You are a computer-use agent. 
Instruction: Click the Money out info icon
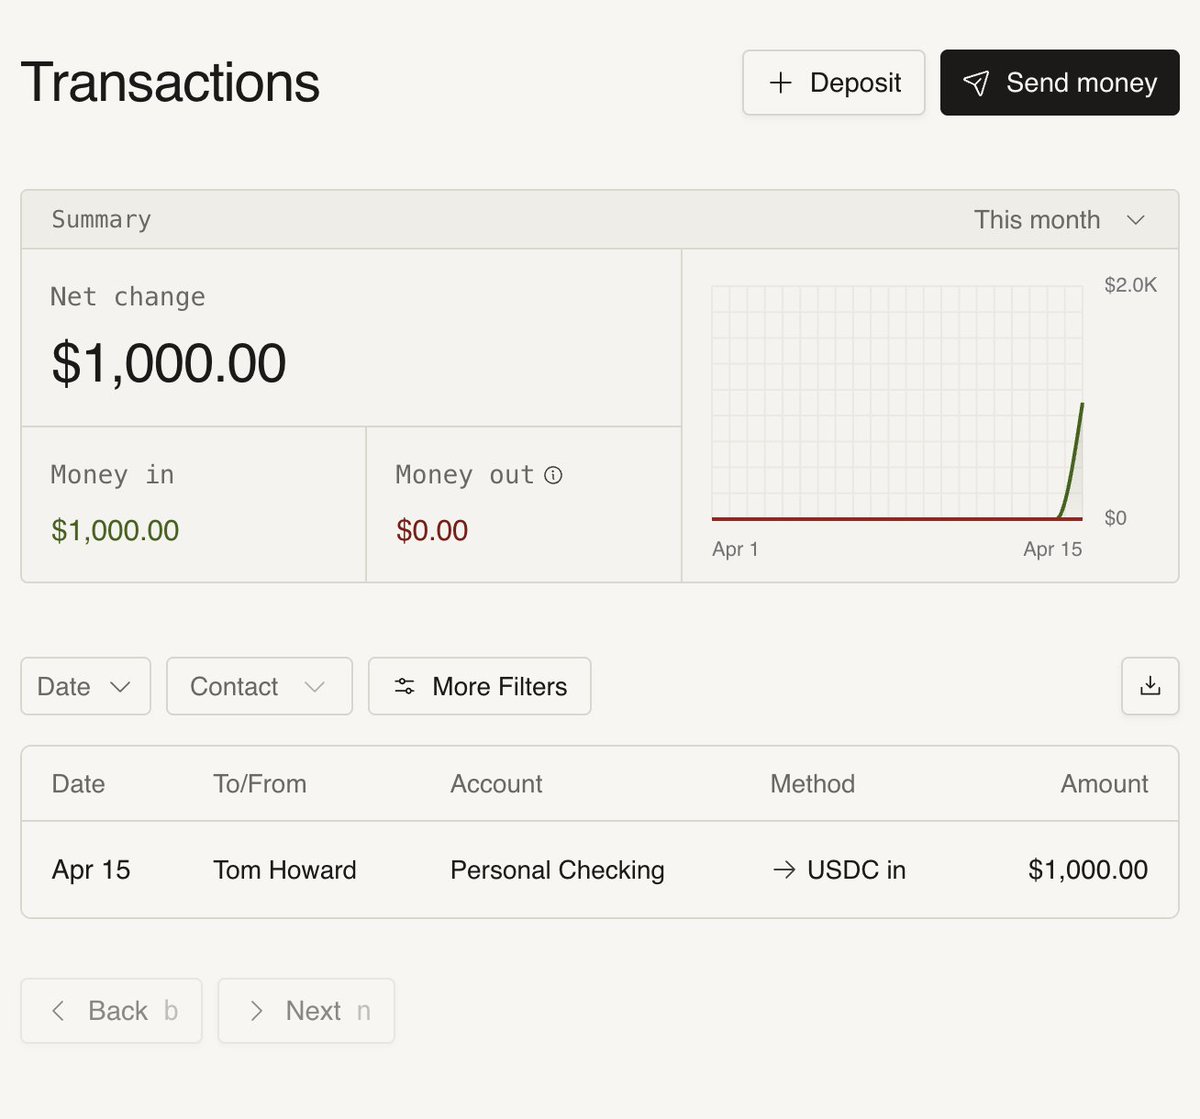[553, 475]
